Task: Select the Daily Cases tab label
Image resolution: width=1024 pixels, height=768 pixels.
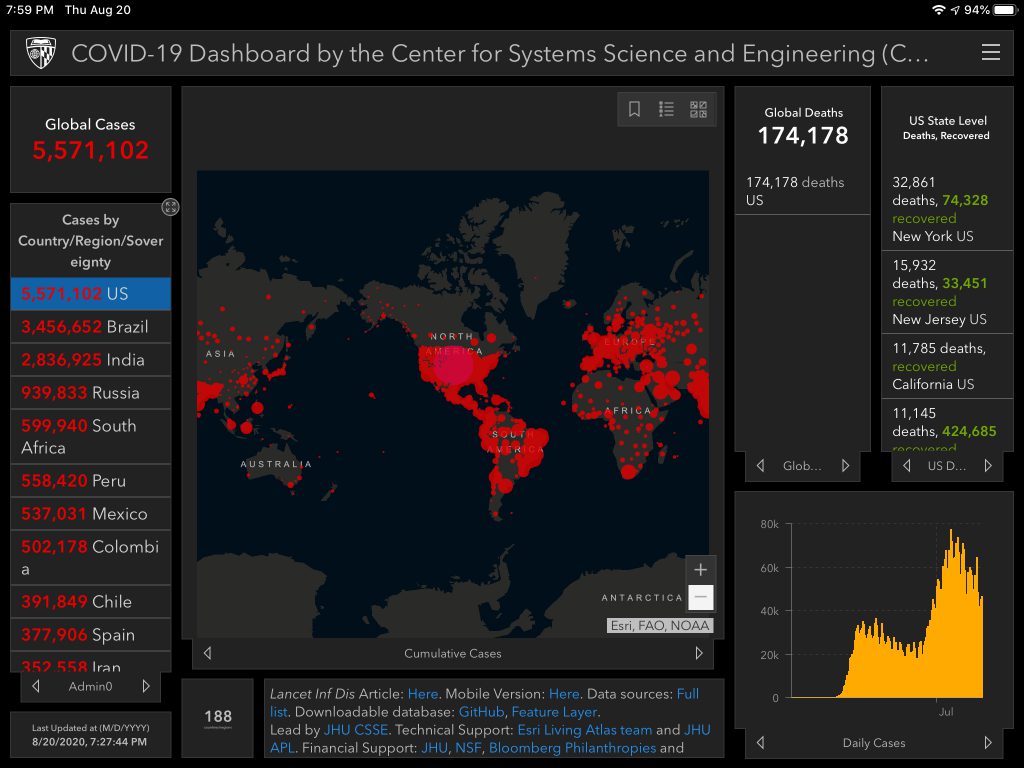Action: [874, 743]
